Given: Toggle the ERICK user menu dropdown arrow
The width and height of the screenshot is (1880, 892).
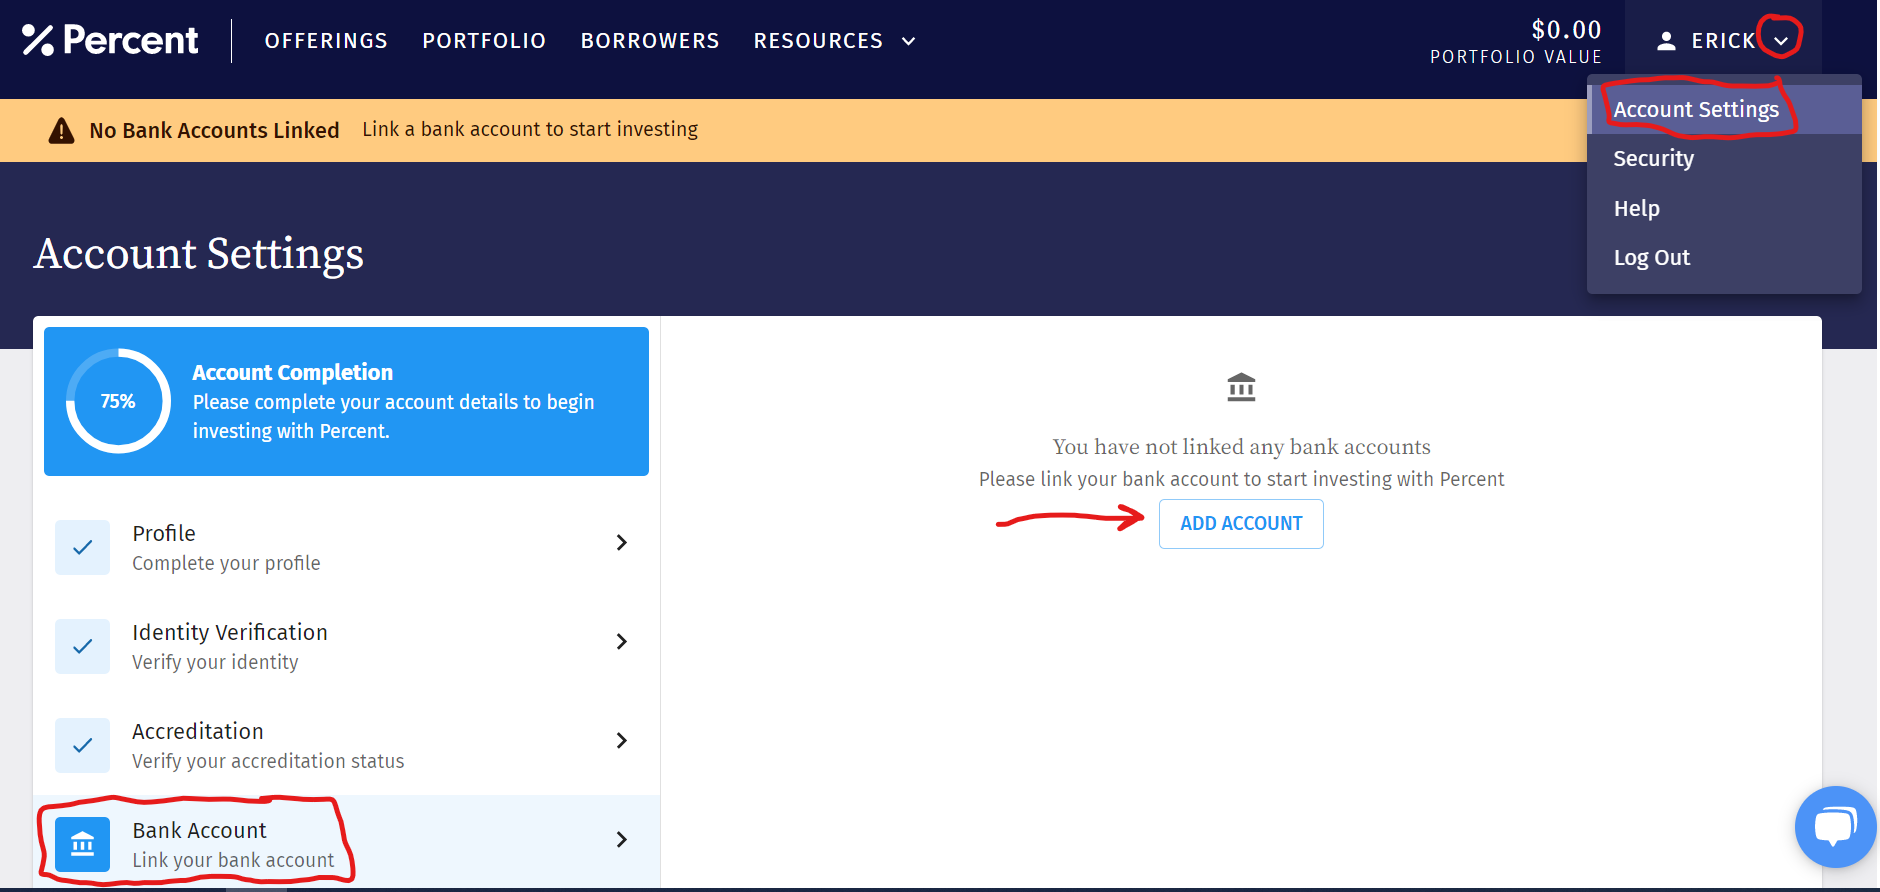Looking at the screenshot, I should (1781, 41).
